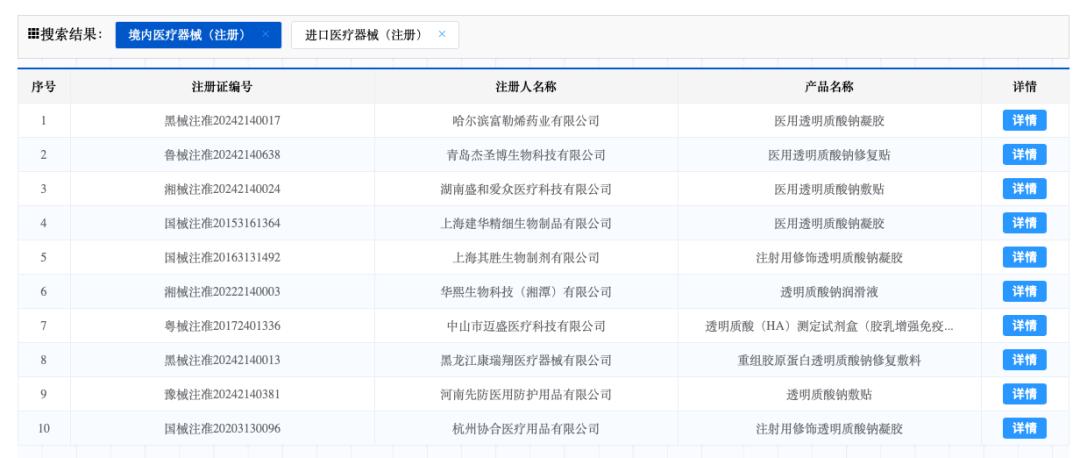
Task: Open 详情 for 华熙生物科技（湘潭）有限公司
Action: (1024, 291)
